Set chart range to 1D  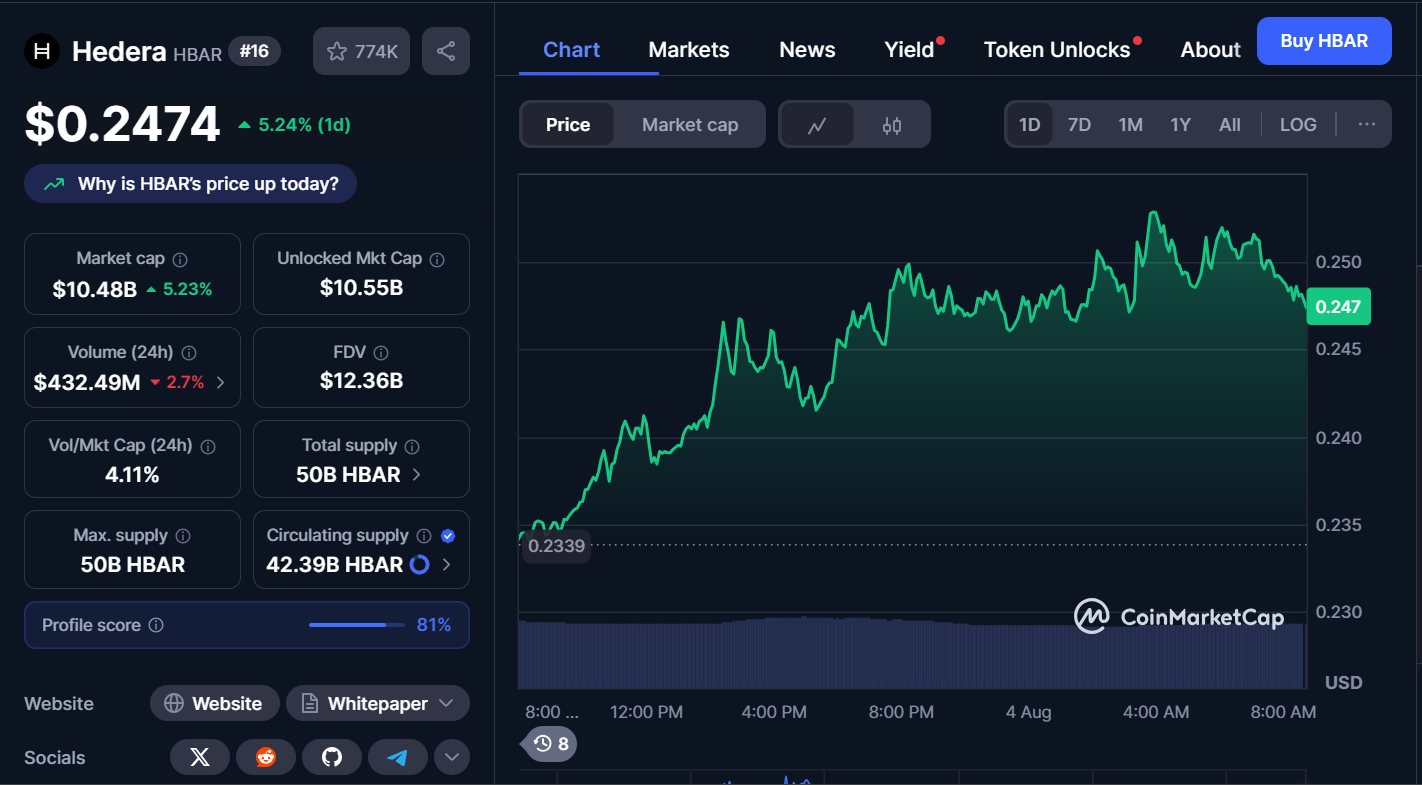click(x=1030, y=125)
